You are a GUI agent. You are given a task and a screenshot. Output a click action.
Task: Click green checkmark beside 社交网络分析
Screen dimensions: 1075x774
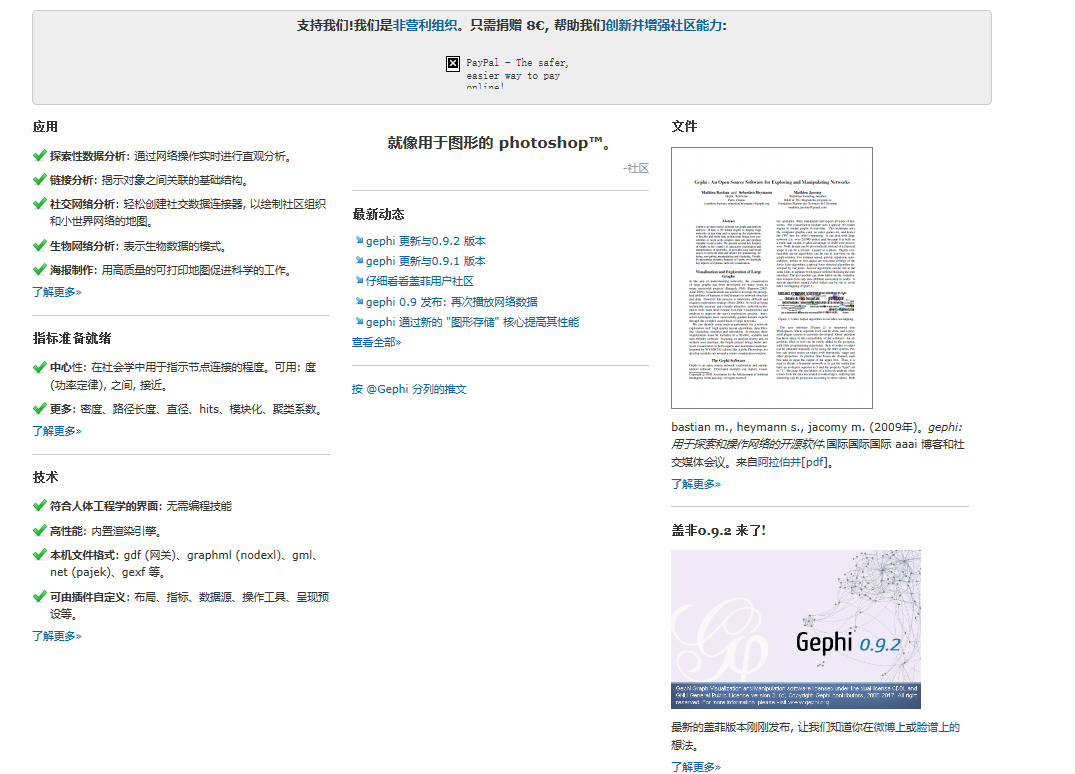coord(39,204)
